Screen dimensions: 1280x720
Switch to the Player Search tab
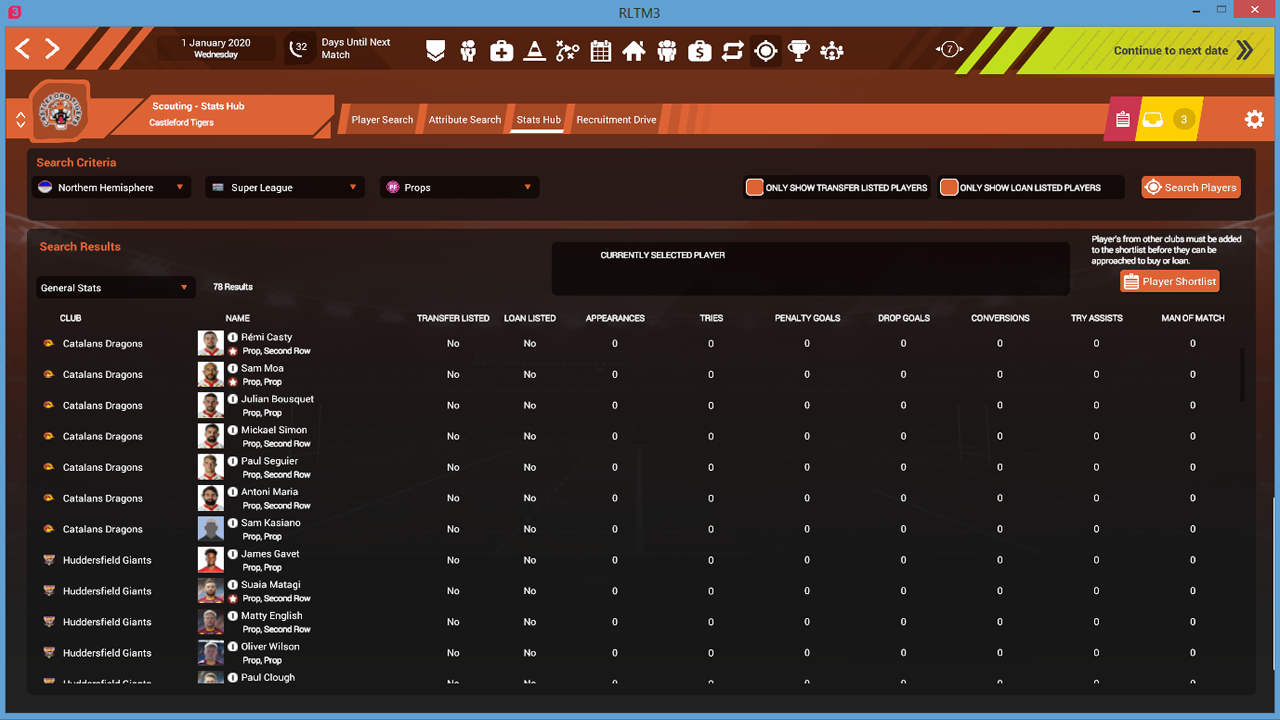(382, 120)
